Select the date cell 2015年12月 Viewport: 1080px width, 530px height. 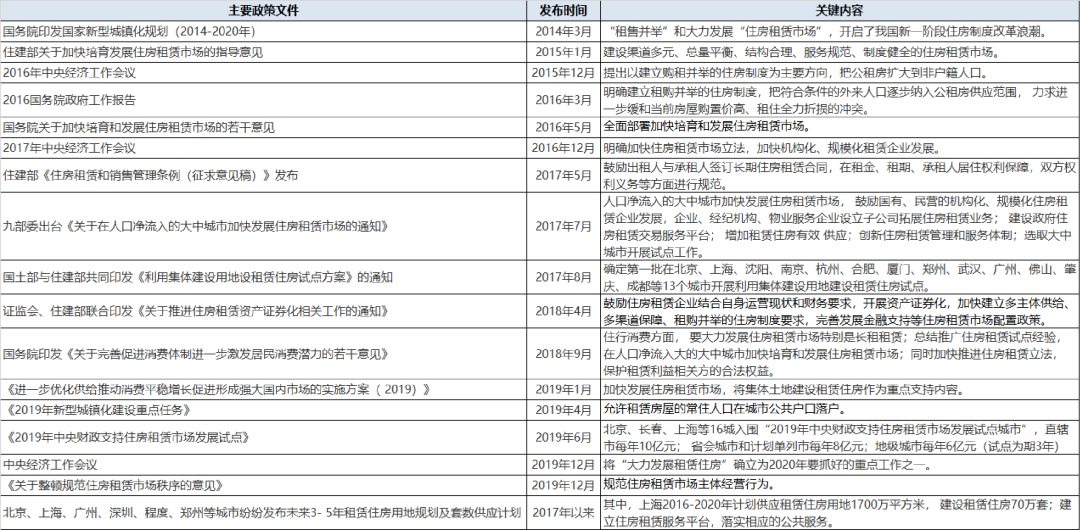coord(565,73)
